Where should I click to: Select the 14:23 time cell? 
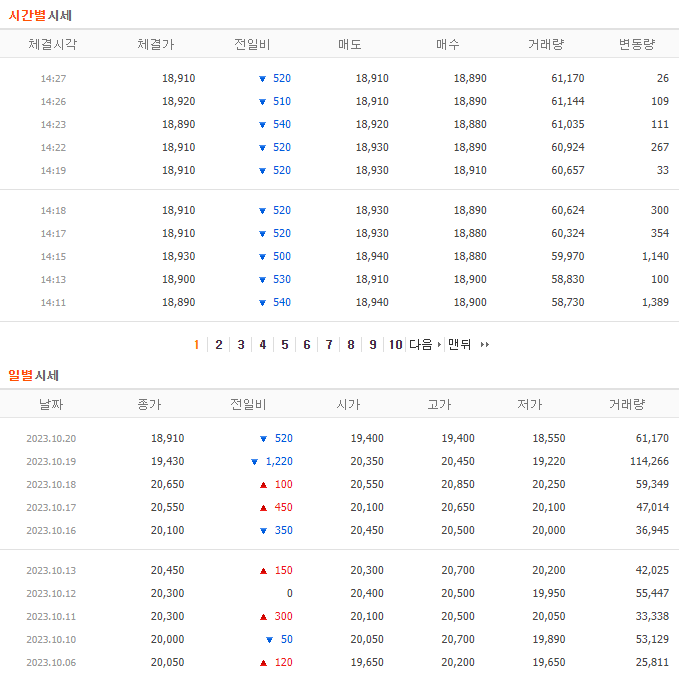click(x=53, y=124)
